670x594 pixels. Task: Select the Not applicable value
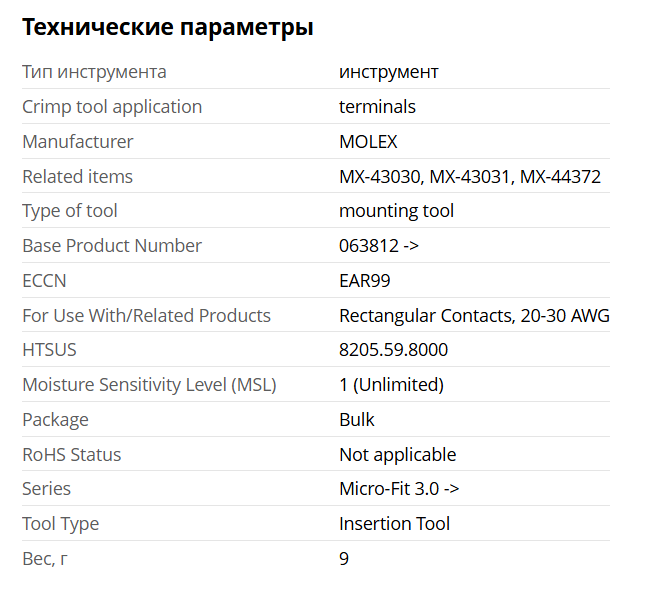(x=397, y=455)
